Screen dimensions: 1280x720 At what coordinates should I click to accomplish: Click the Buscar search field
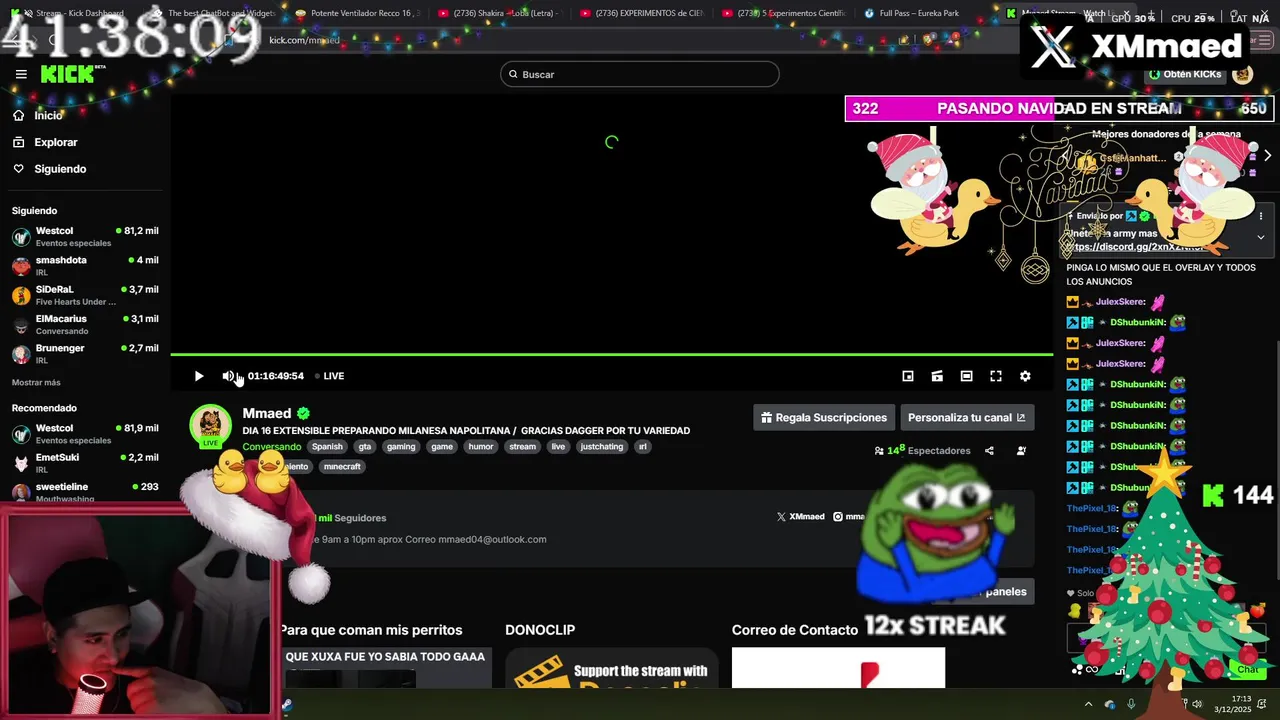point(639,74)
